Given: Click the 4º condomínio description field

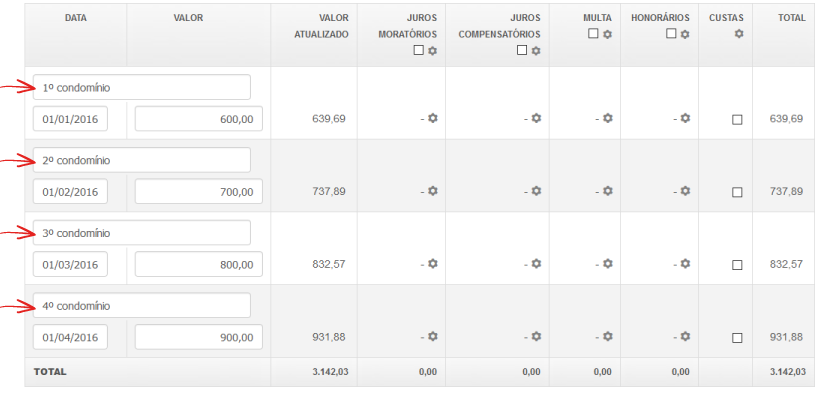Looking at the screenshot, I should pyautogui.click(x=142, y=305).
